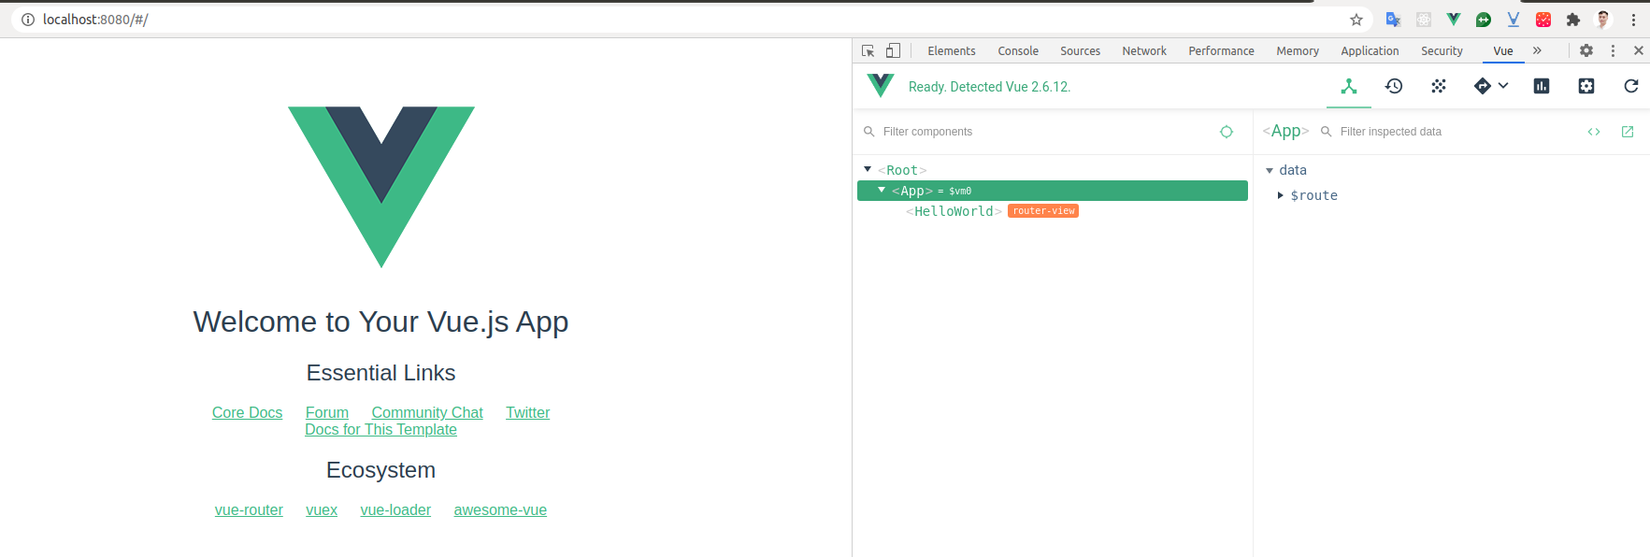The image size is (1650, 557).
Task: Switch to the Network tab
Action: 1144,51
